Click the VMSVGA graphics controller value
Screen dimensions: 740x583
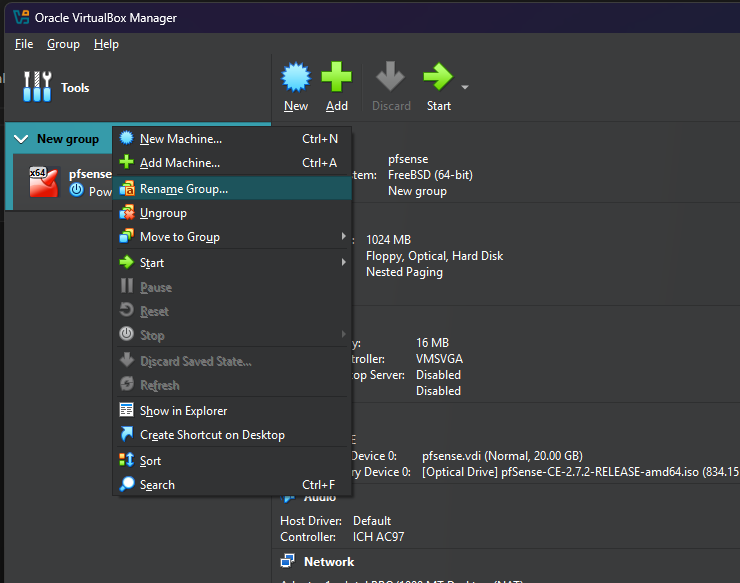point(439,359)
